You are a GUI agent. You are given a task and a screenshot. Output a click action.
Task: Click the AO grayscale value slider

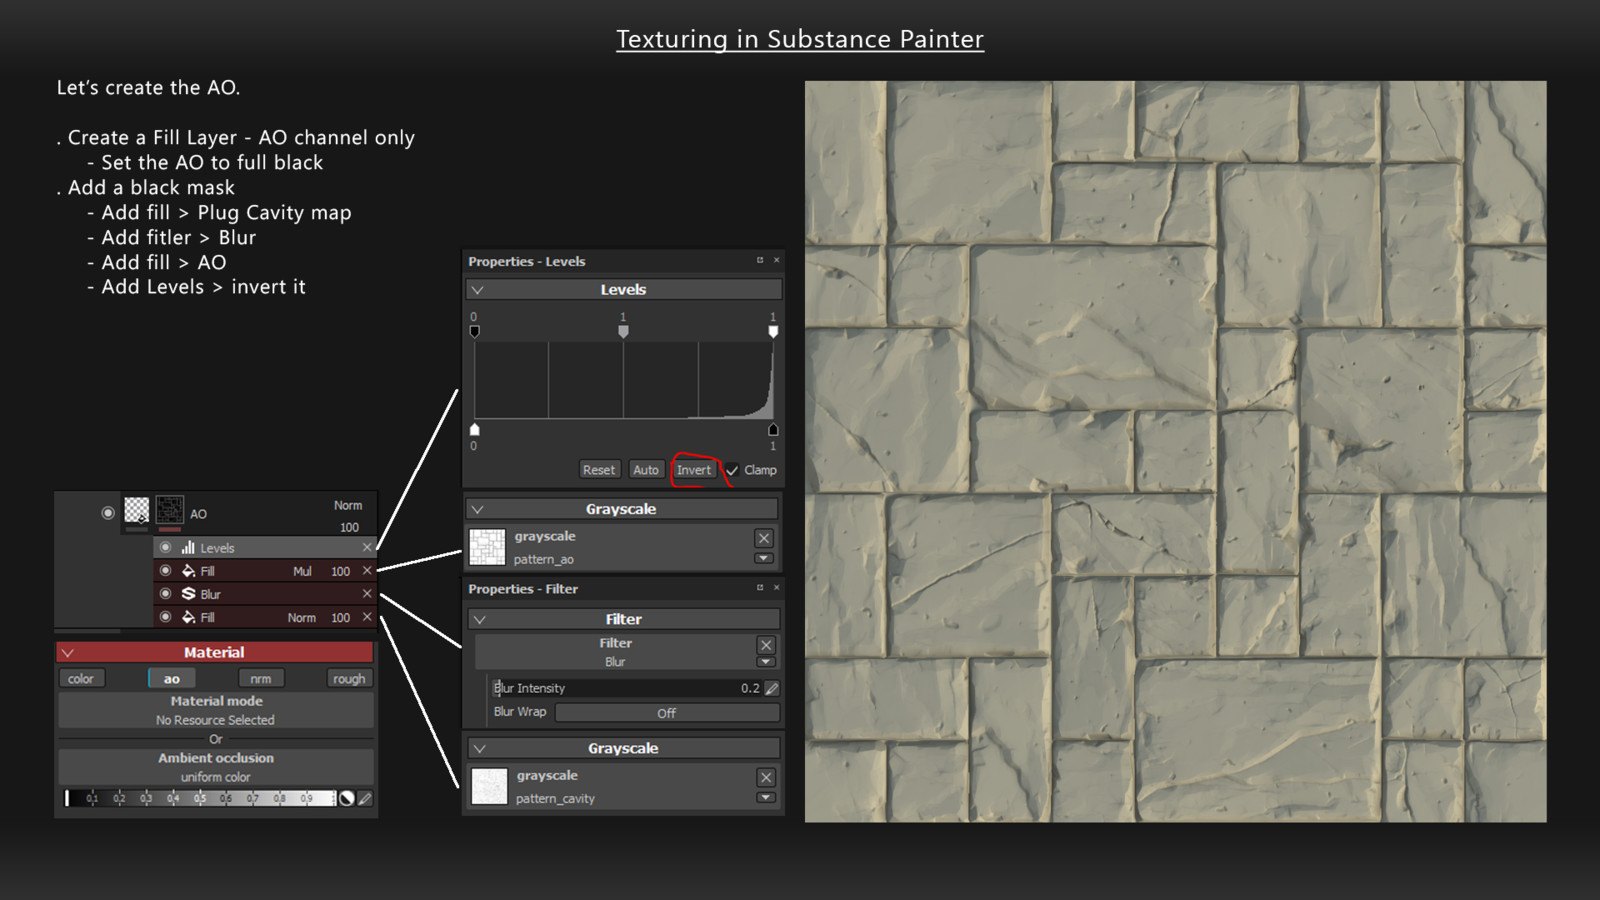pyautogui.click(x=200, y=798)
